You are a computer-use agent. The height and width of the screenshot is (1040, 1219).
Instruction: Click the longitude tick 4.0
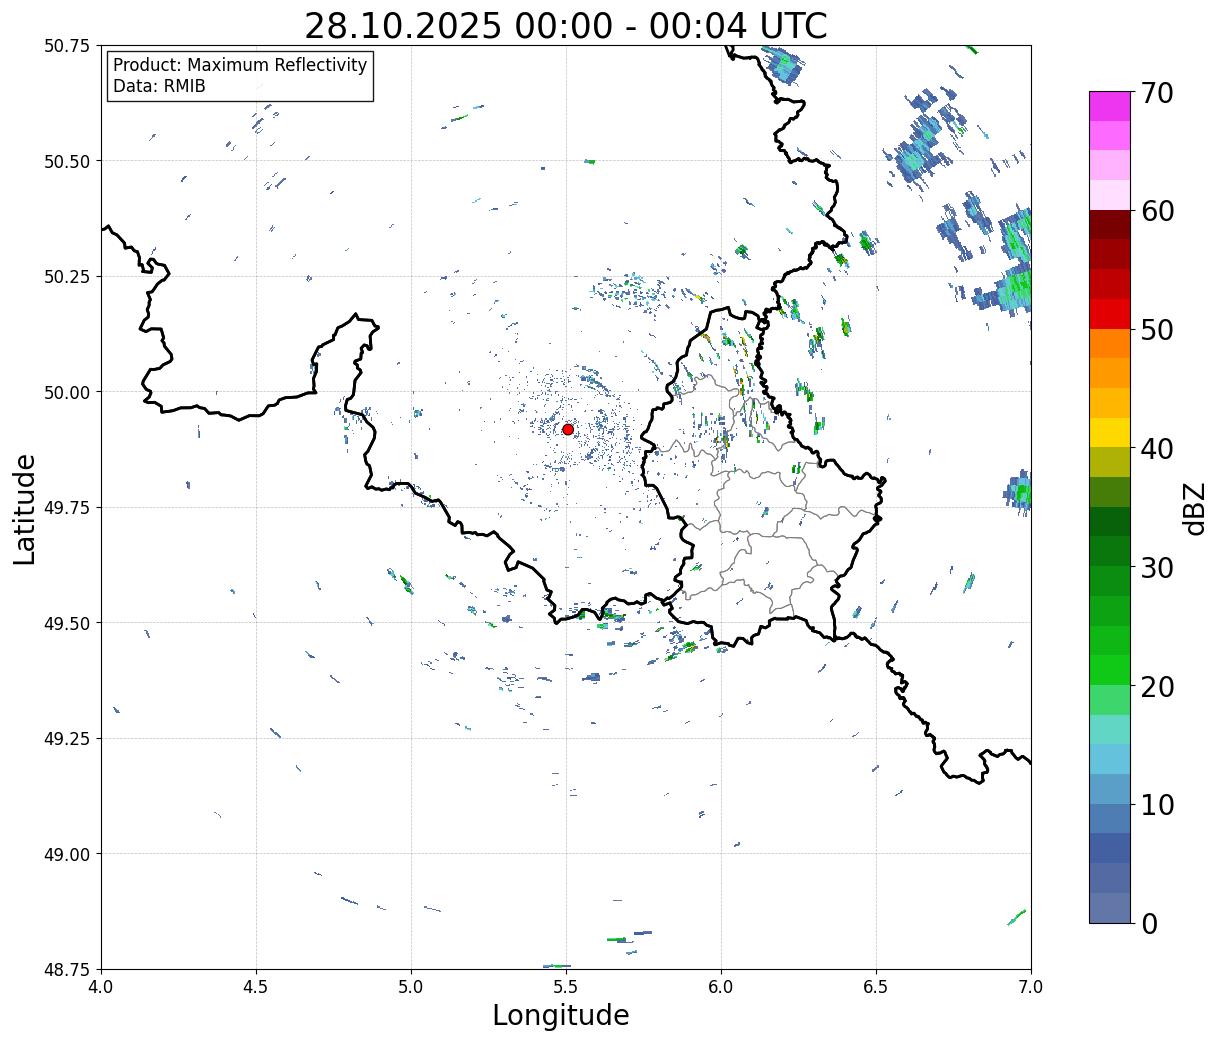pos(101,986)
